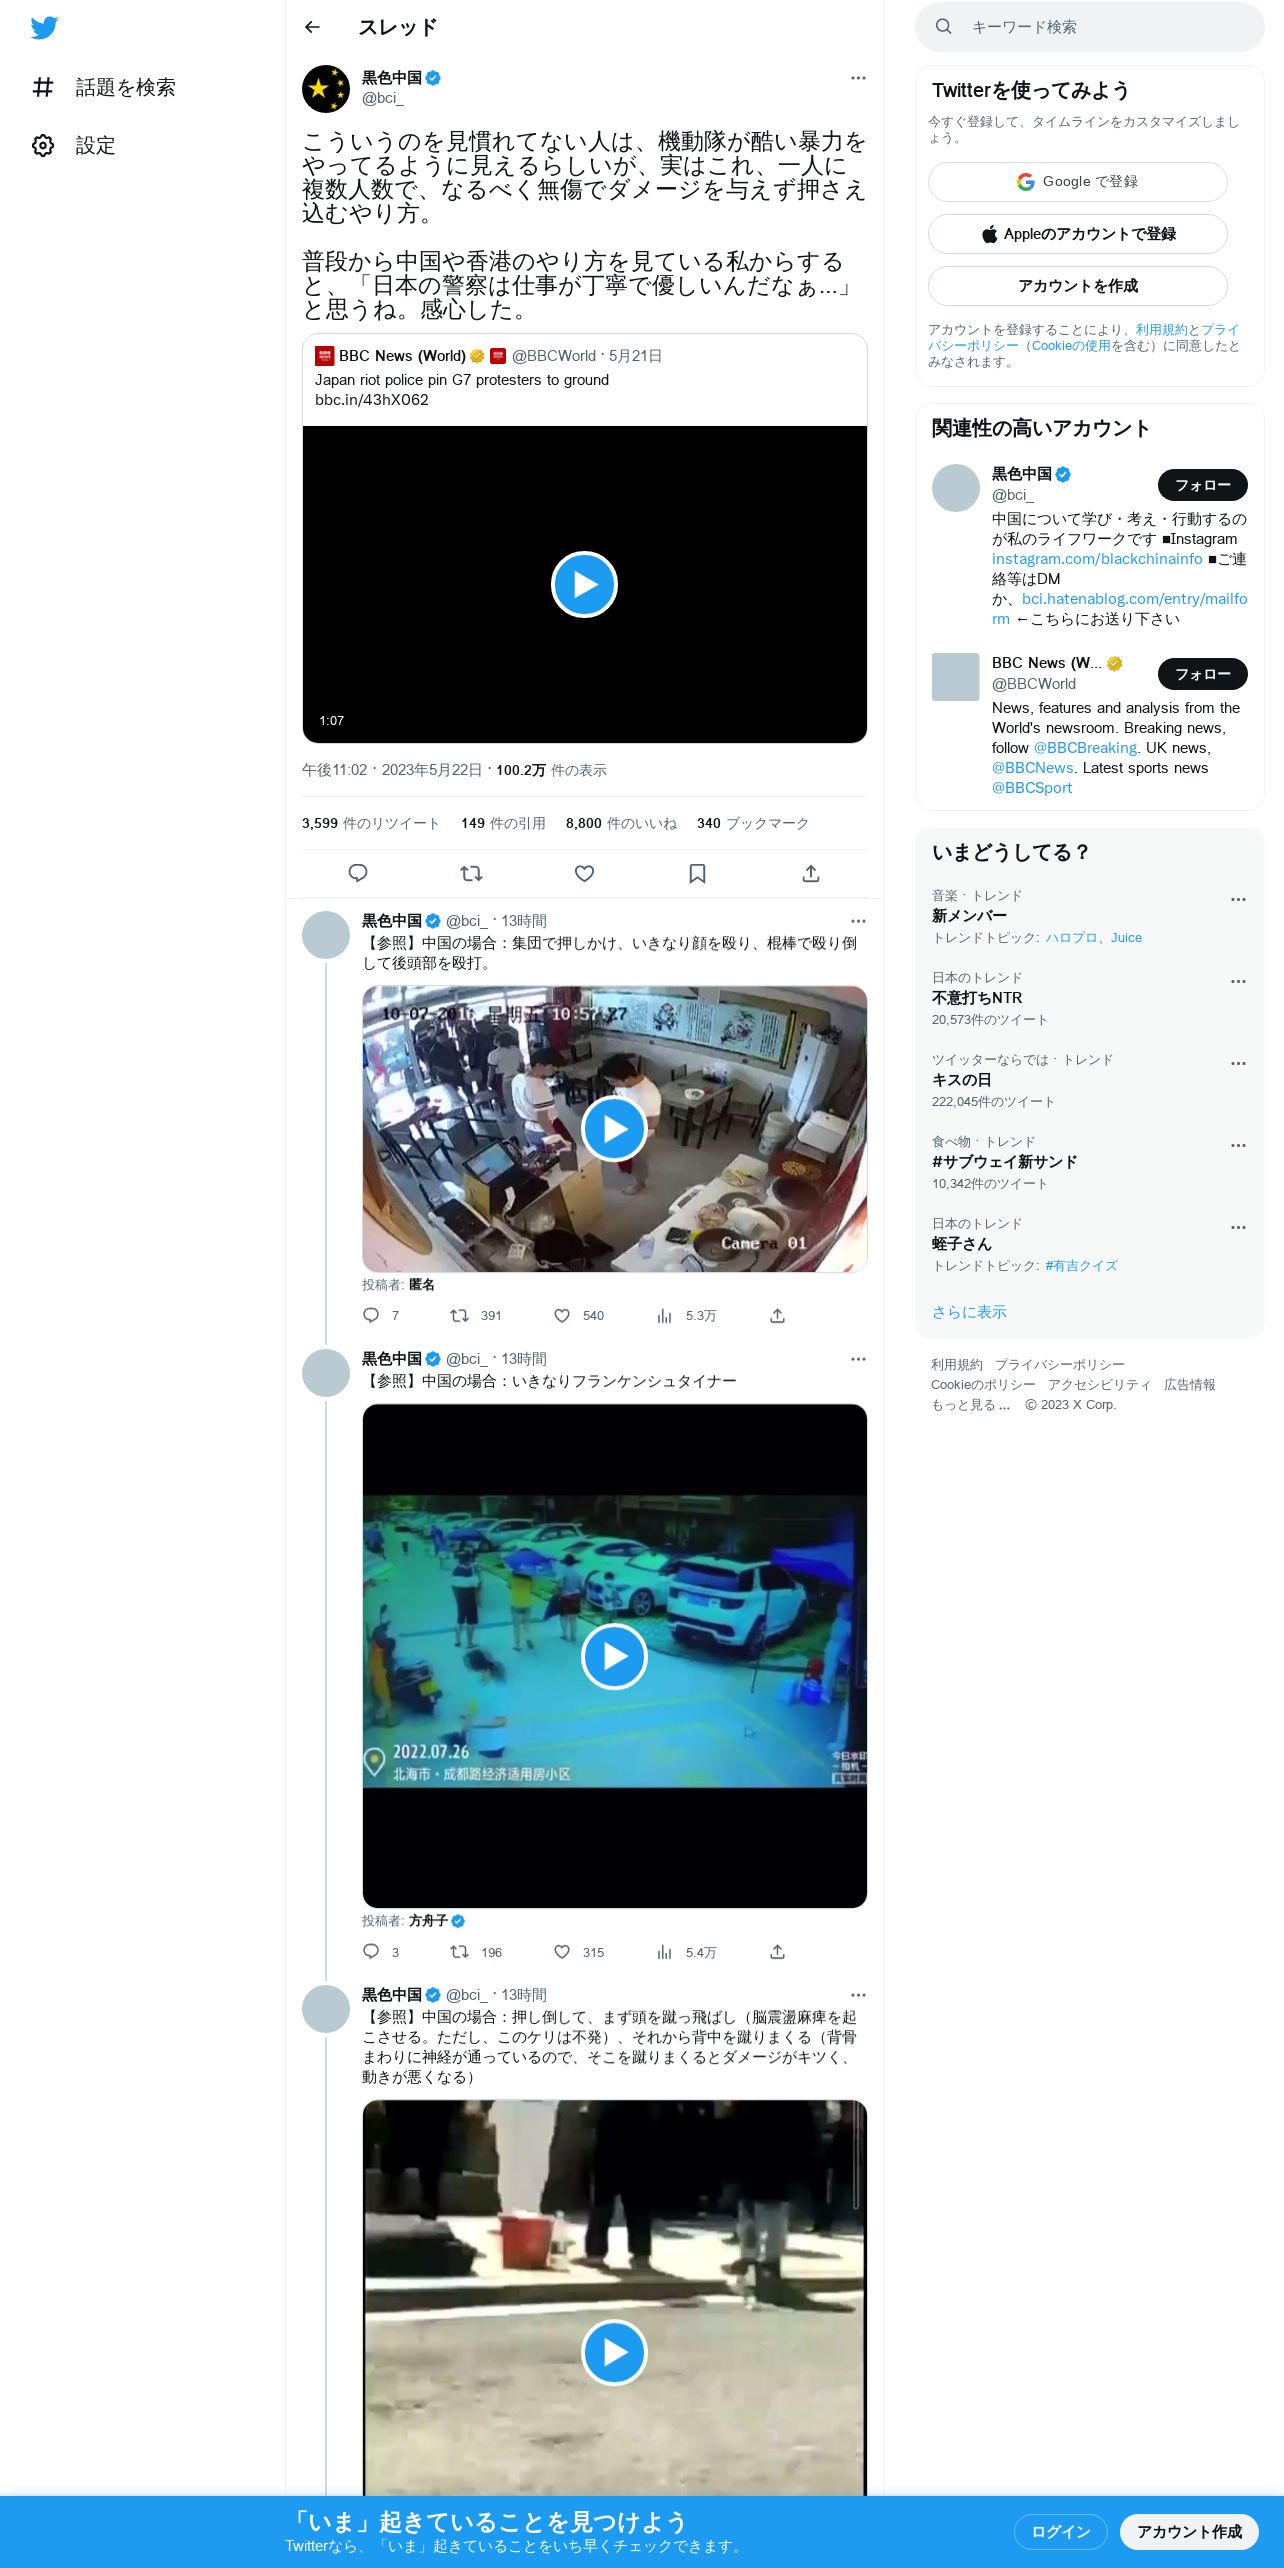
Task: Open 方舟子 poster profile link
Action: coord(436,1921)
